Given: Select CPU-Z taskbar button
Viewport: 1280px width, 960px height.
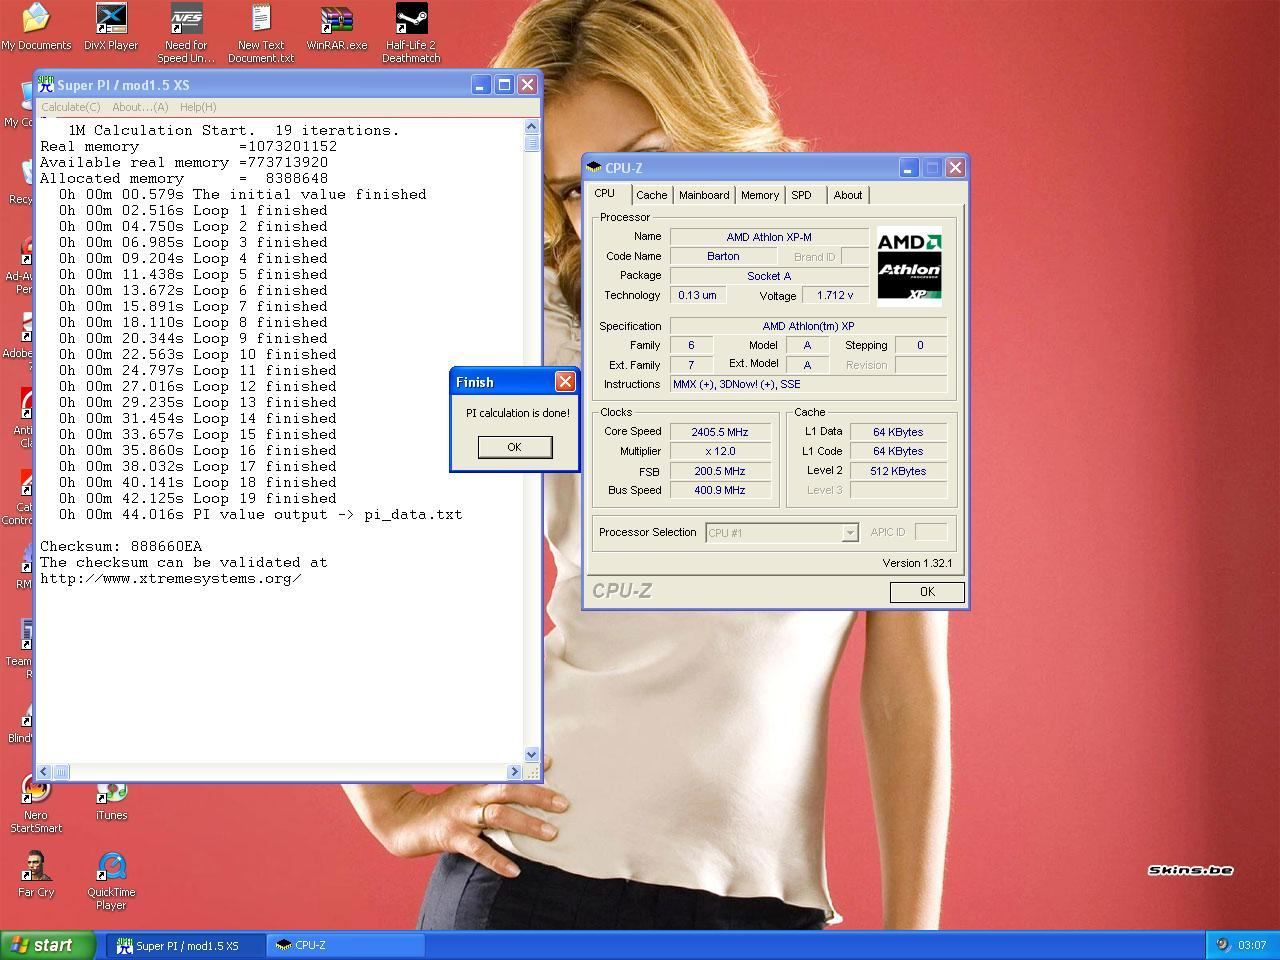Looking at the screenshot, I should click(347, 945).
